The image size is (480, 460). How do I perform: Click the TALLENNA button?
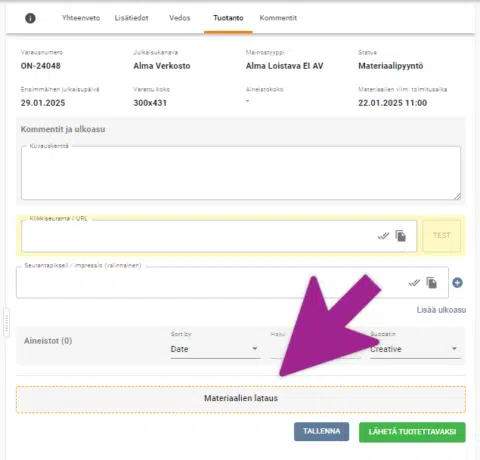click(x=321, y=431)
